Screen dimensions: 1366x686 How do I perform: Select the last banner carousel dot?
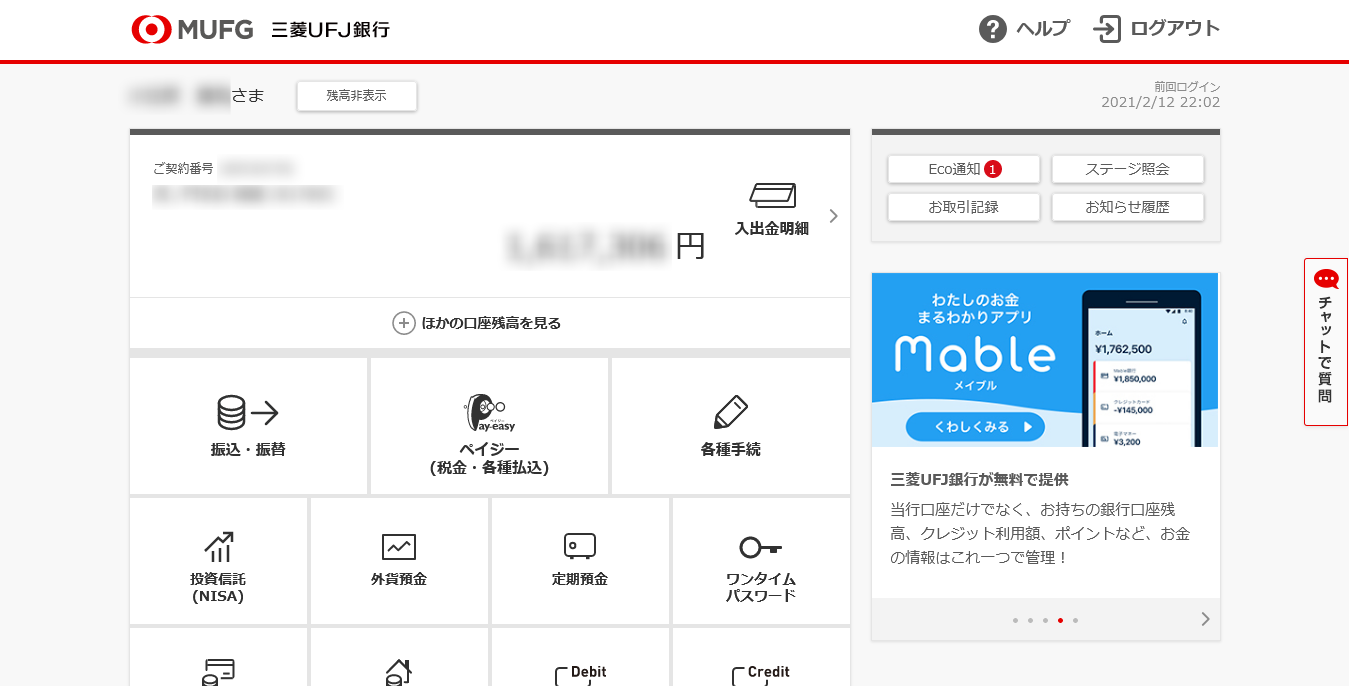pyautogui.click(x=1075, y=620)
